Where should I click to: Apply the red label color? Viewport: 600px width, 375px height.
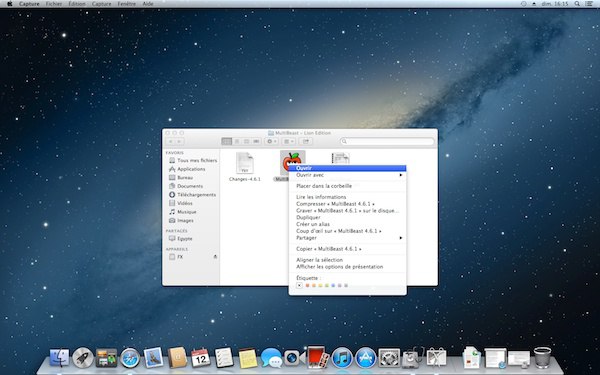(x=307, y=285)
